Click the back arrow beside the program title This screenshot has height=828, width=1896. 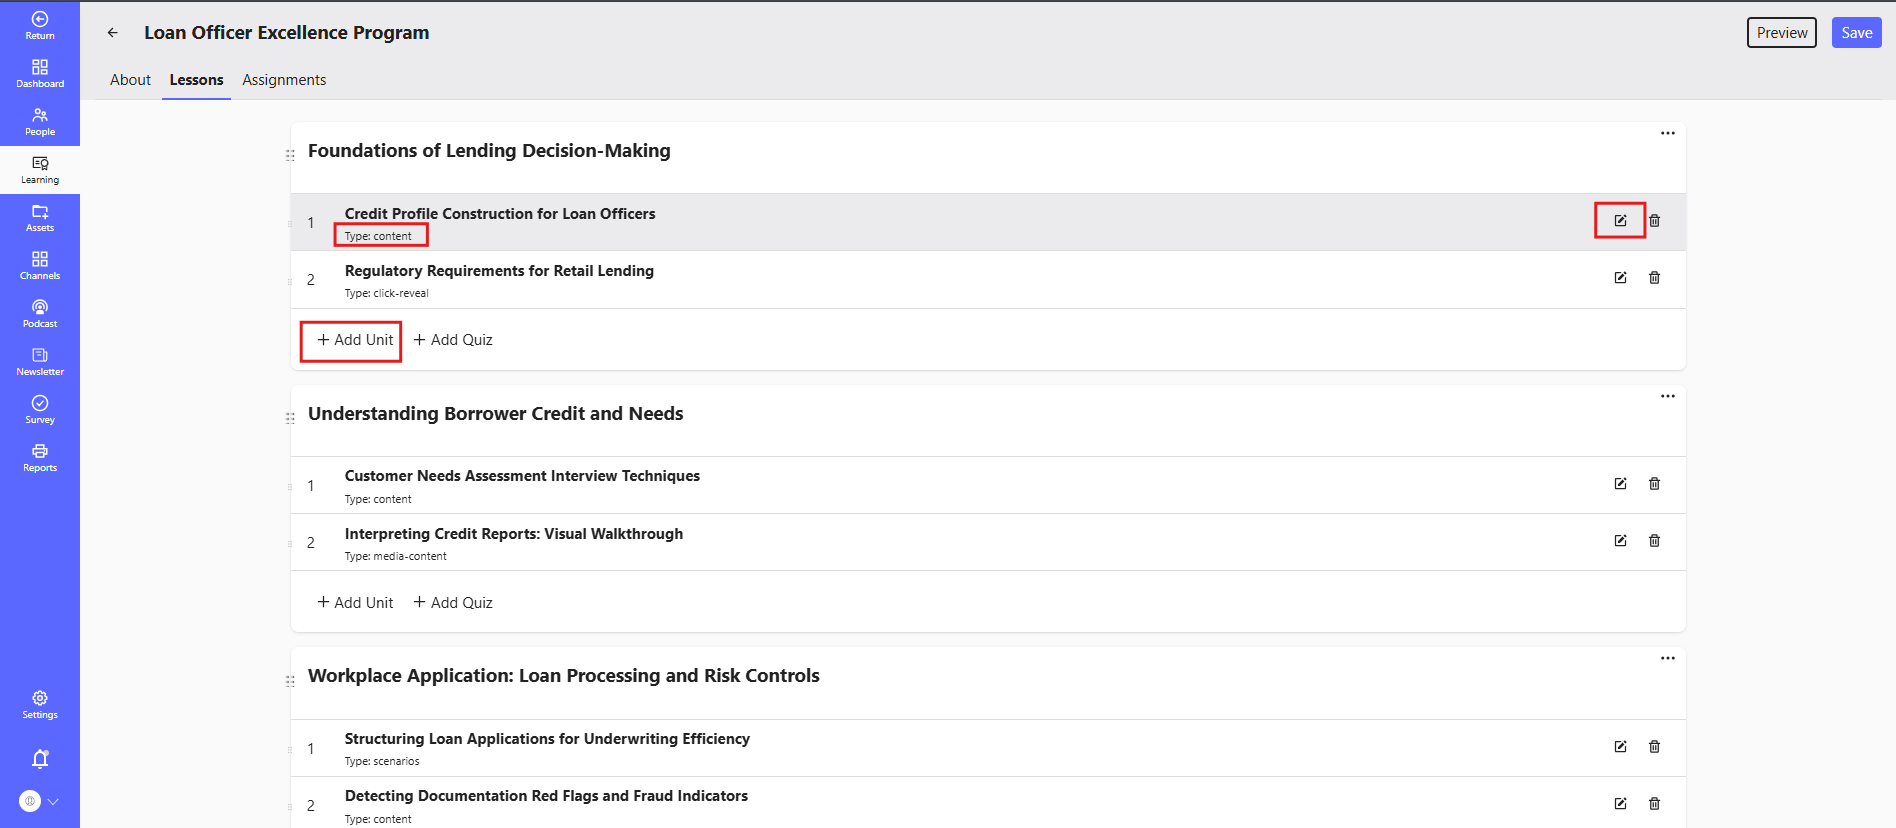click(113, 33)
